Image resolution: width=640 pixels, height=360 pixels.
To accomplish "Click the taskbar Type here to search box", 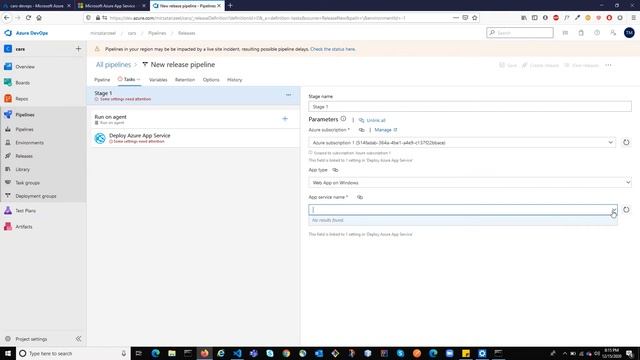I will pos(73,353).
